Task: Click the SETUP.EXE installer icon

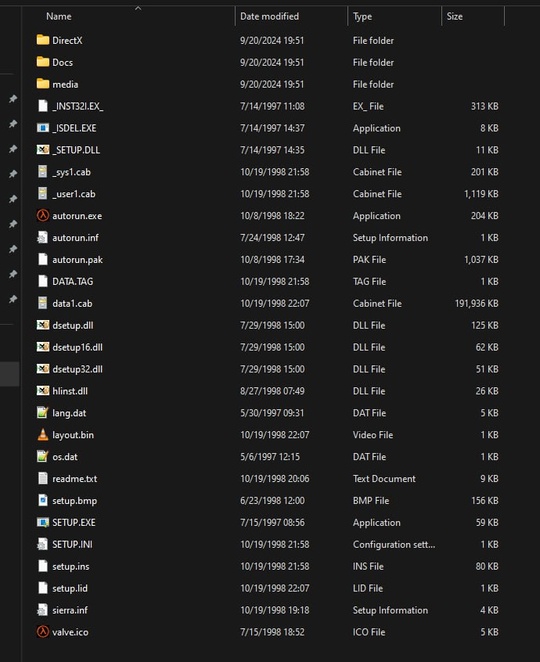Action: pyautogui.click(x=43, y=523)
